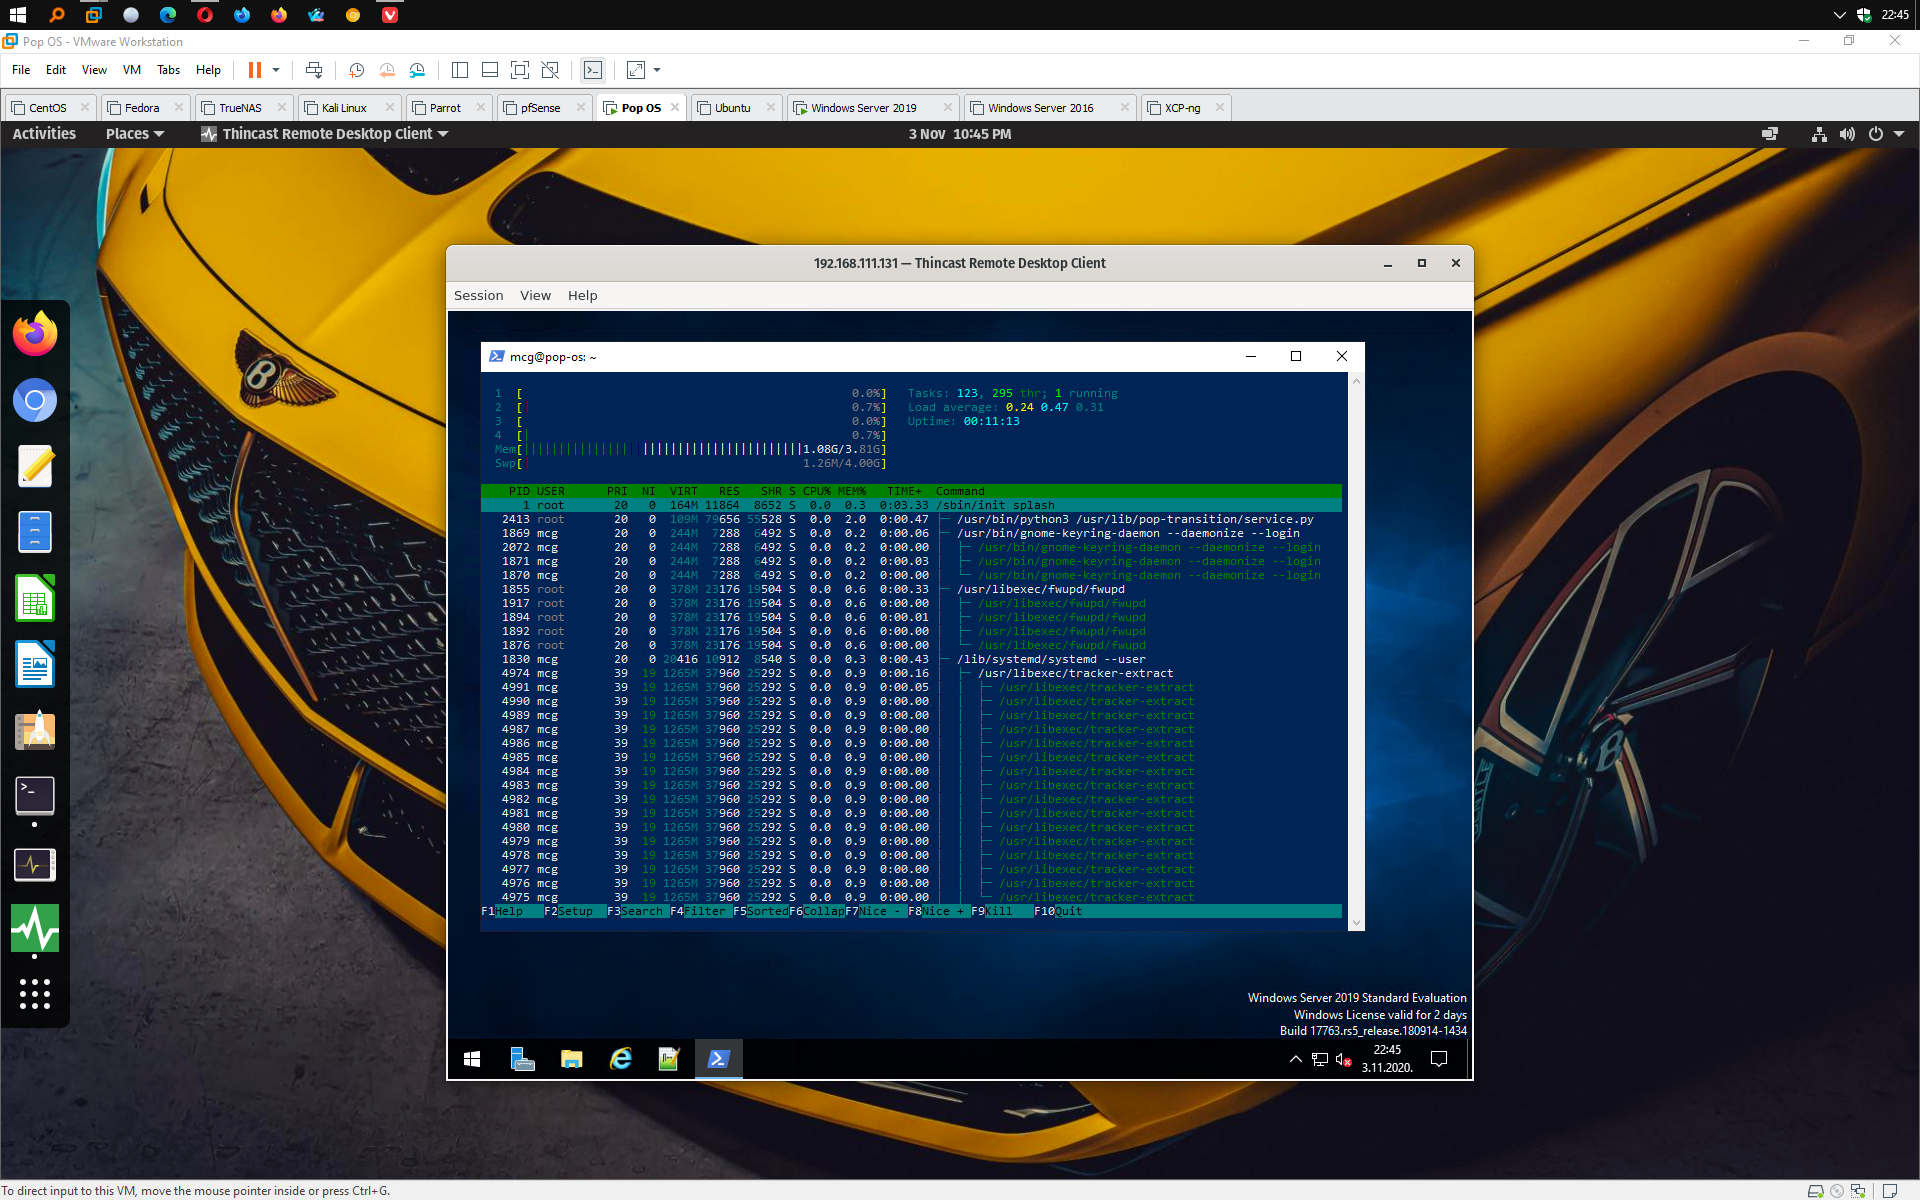
Task: Open the volume indicator in the GNOME top bar
Action: (x=1847, y=134)
